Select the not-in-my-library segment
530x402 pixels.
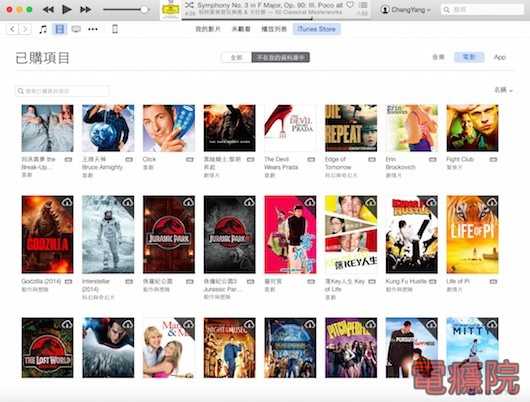[x=281, y=57]
